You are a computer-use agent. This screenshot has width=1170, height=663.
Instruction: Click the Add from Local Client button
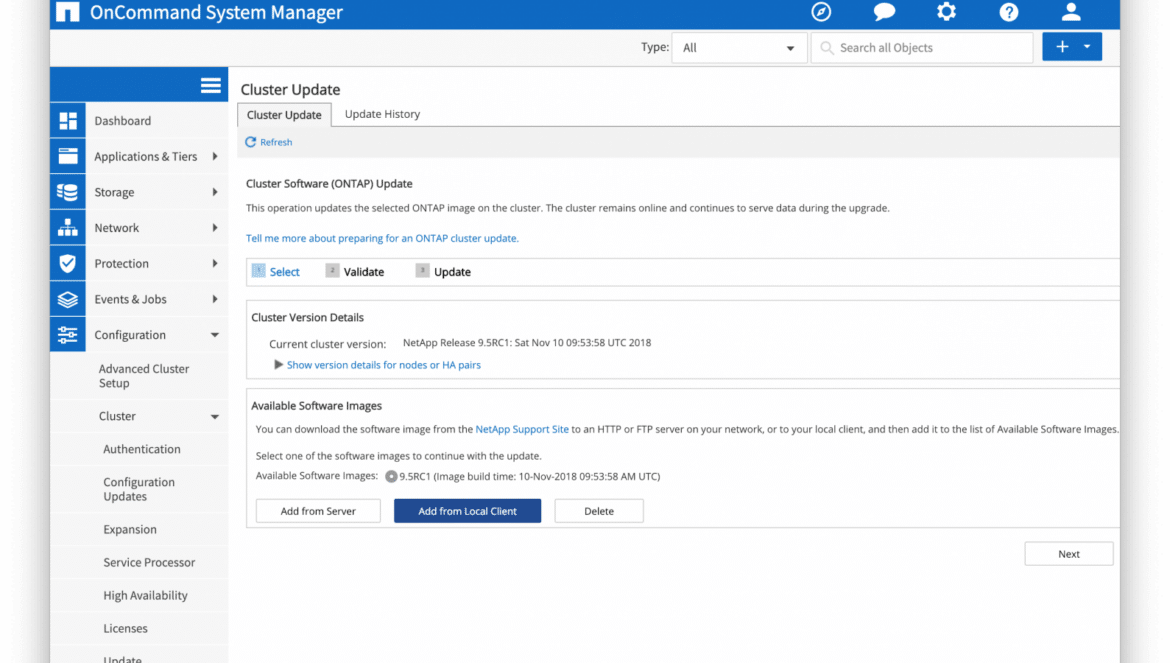pyautogui.click(x=467, y=511)
